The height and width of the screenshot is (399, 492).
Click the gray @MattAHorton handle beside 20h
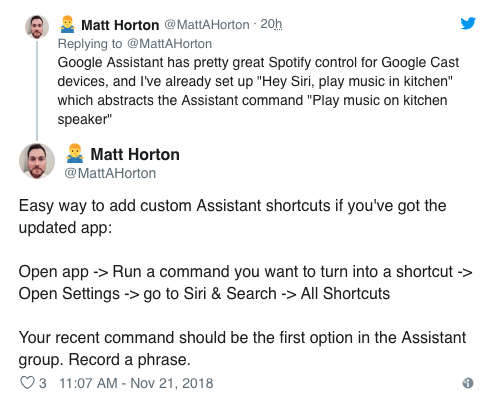pos(207,25)
